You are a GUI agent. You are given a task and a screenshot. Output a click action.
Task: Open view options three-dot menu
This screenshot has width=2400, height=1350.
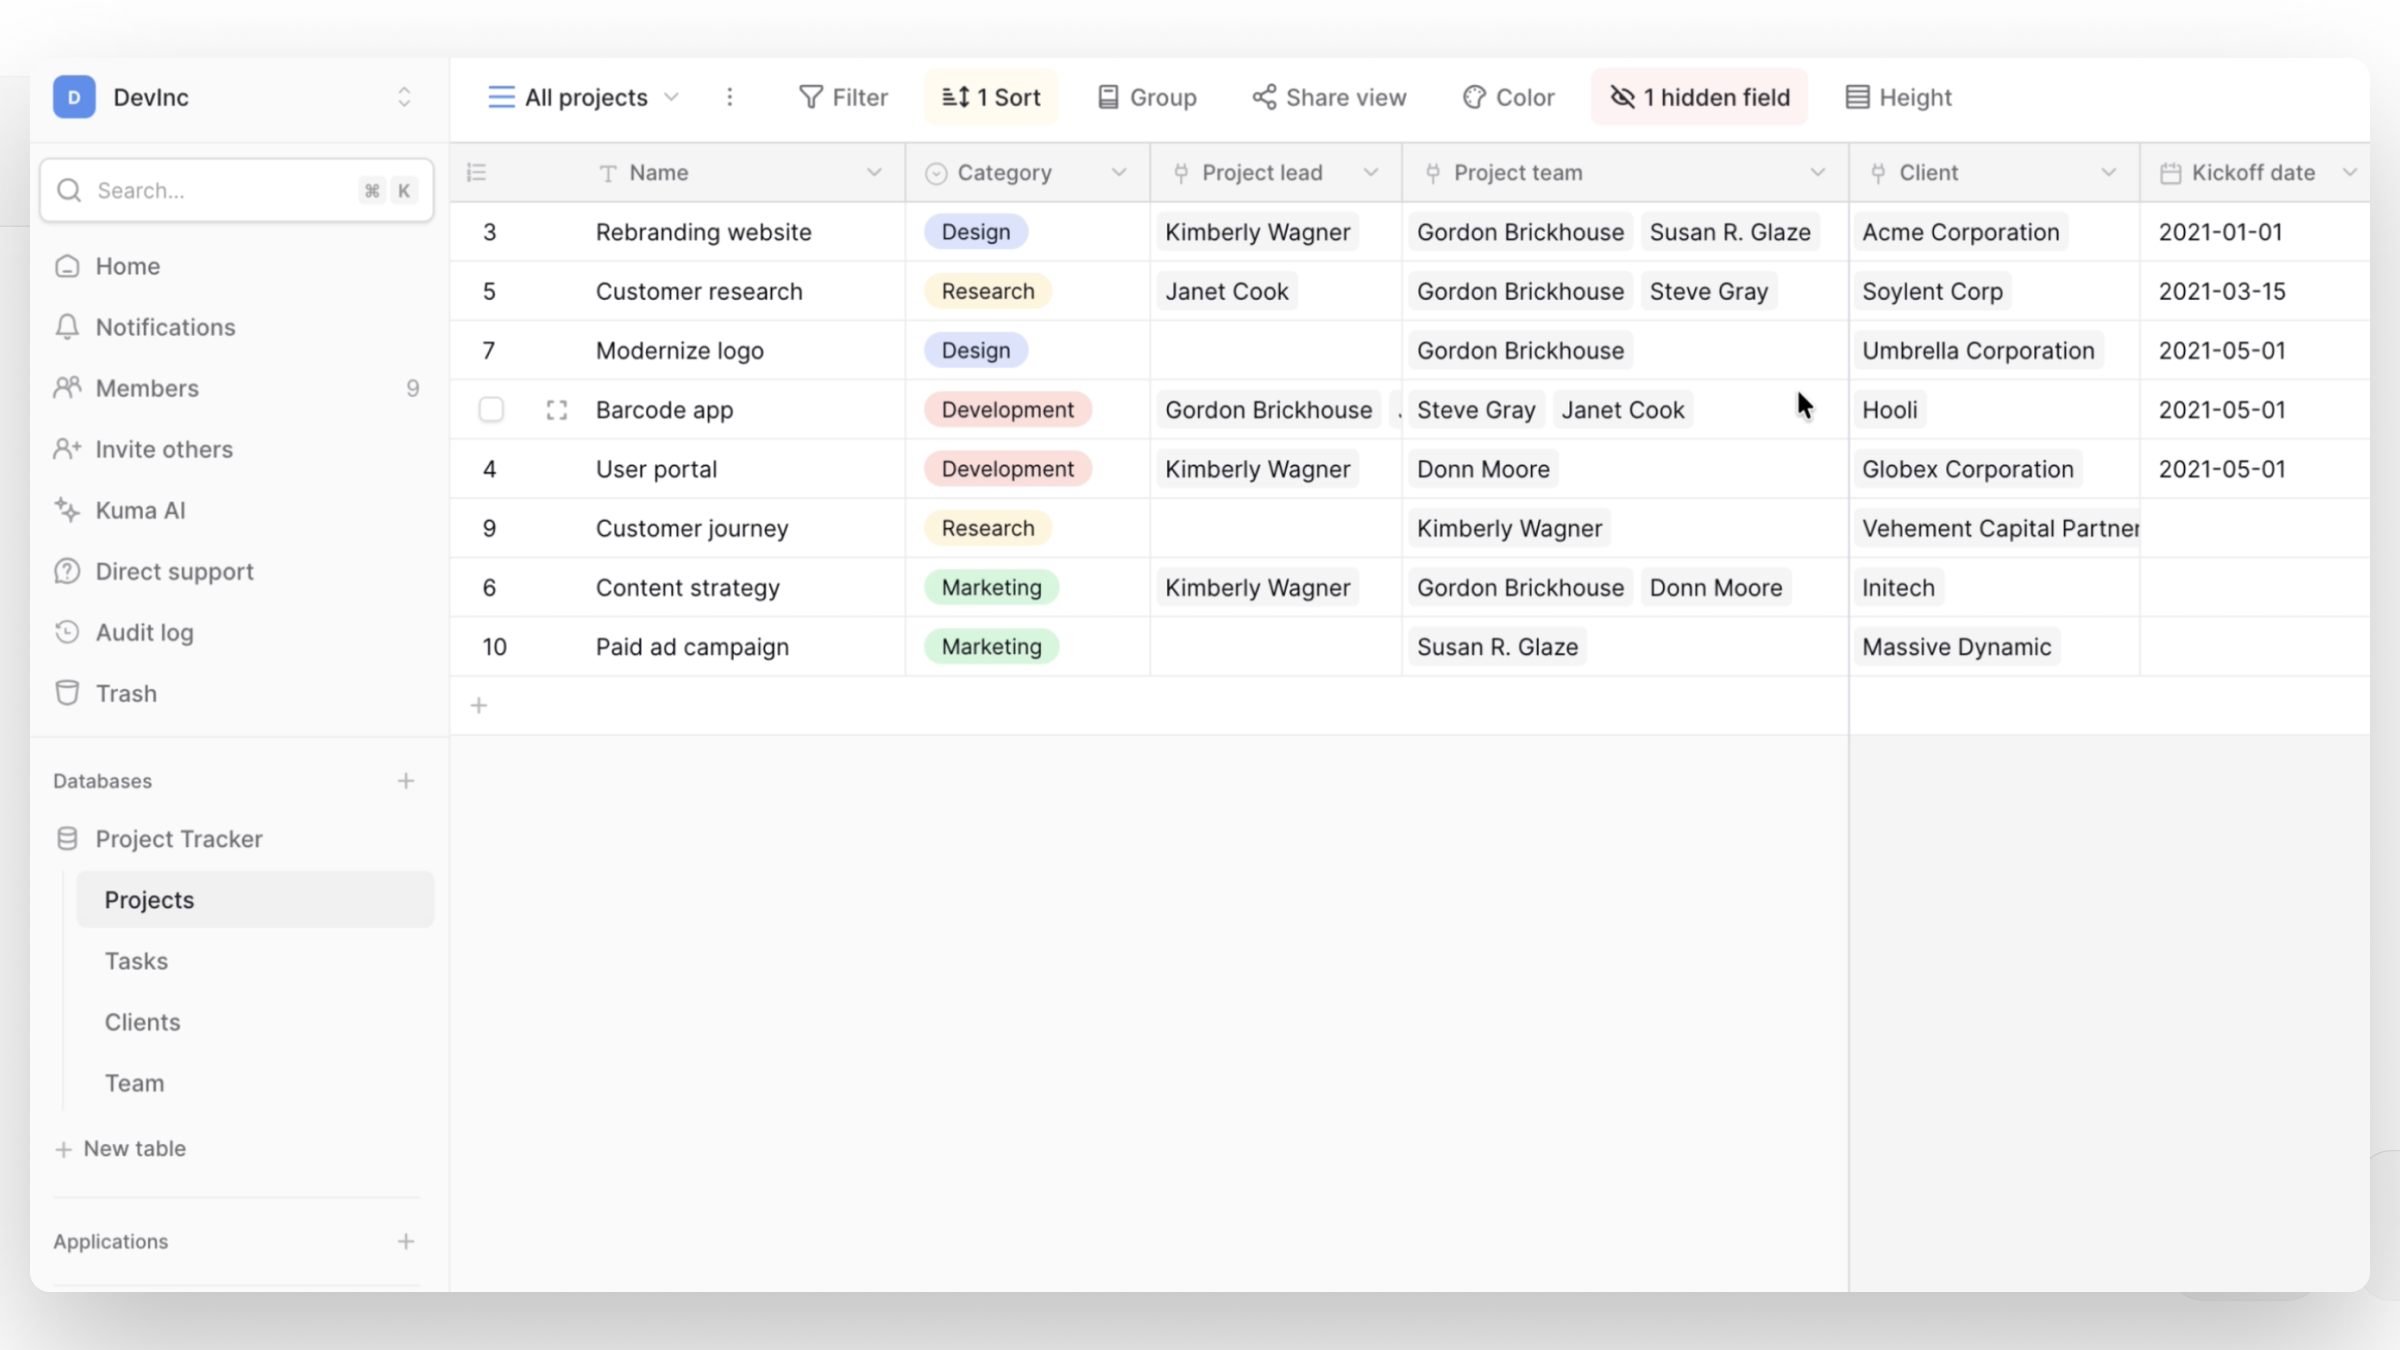point(730,97)
